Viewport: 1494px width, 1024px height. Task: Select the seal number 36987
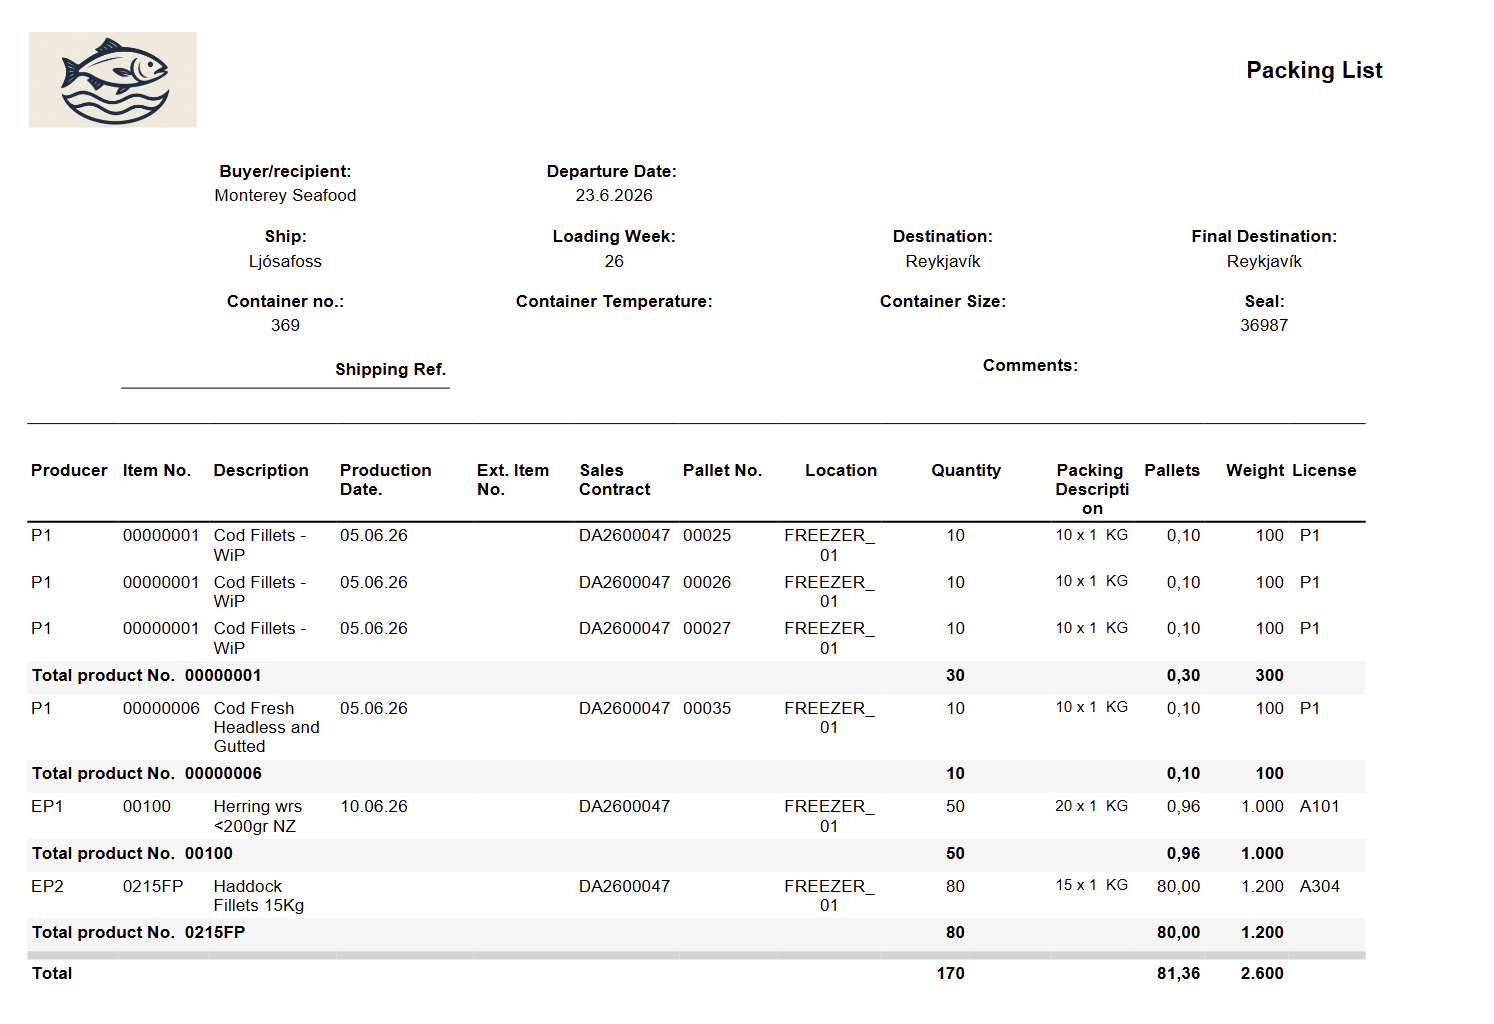(1264, 325)
